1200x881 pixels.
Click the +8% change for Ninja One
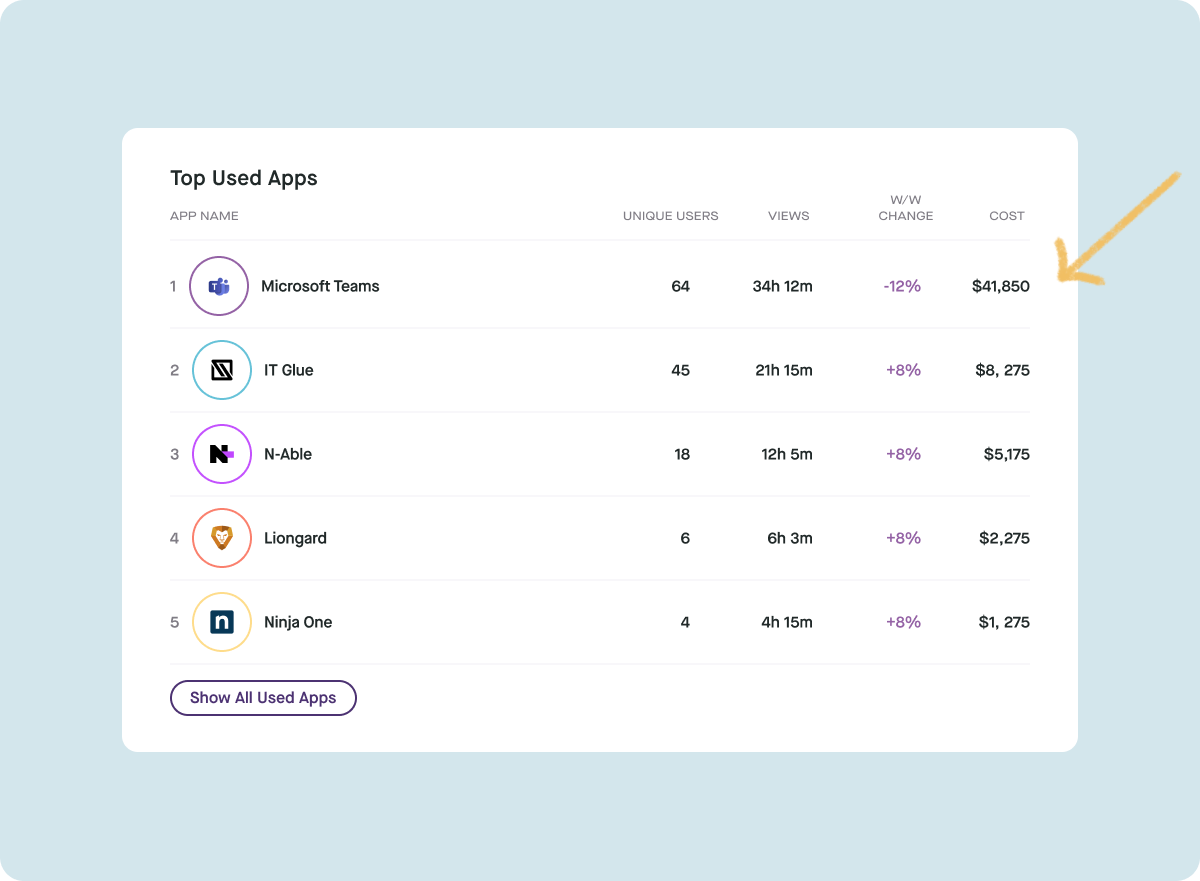[x=903, y=622]
